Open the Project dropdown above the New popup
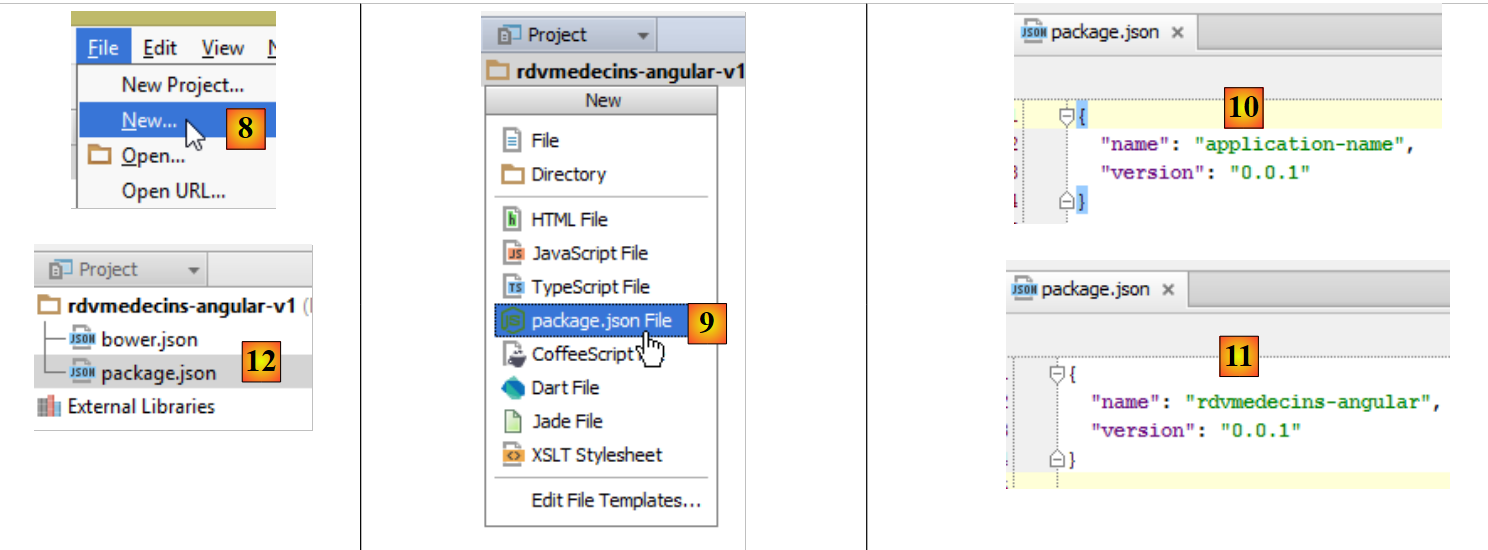1488x550 pixels. [x=642, y=36]
